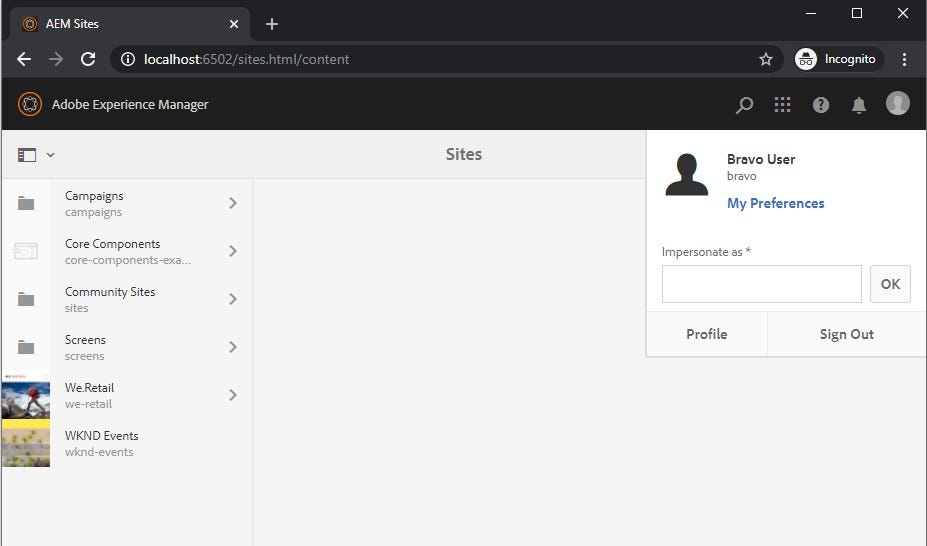Viewport: 927px width, 546px height.
Task: Select the WKND Events thumbnail
Action: tap(25, 443)
